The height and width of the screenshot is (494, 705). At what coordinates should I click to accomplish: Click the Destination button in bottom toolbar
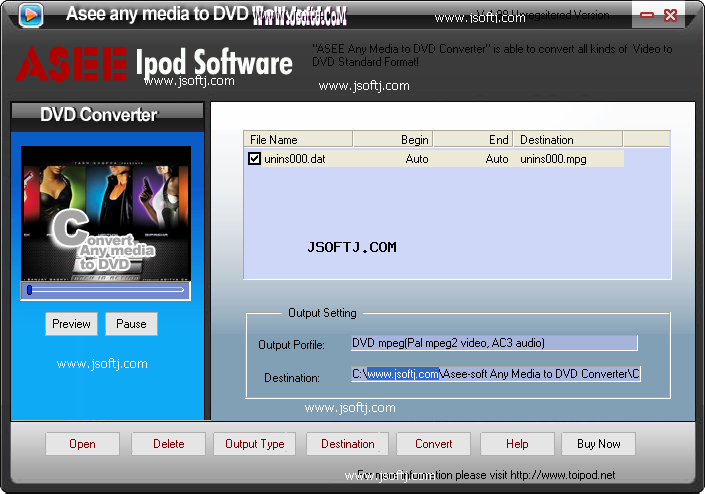(348, 444)
